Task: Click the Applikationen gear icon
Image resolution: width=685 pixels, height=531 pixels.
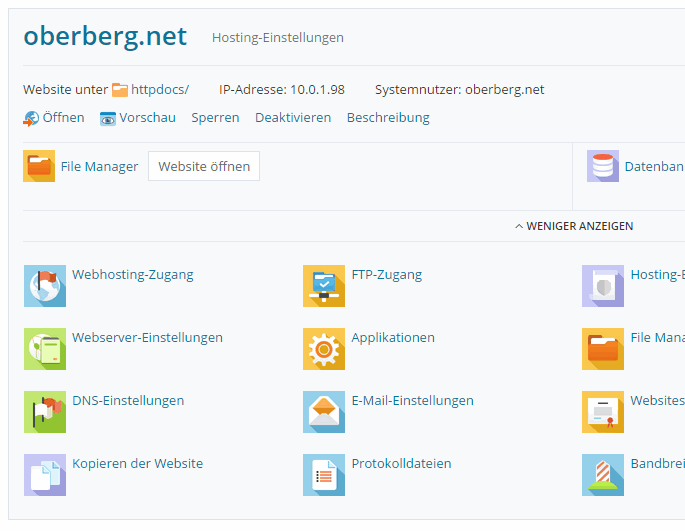Action: 323,349
